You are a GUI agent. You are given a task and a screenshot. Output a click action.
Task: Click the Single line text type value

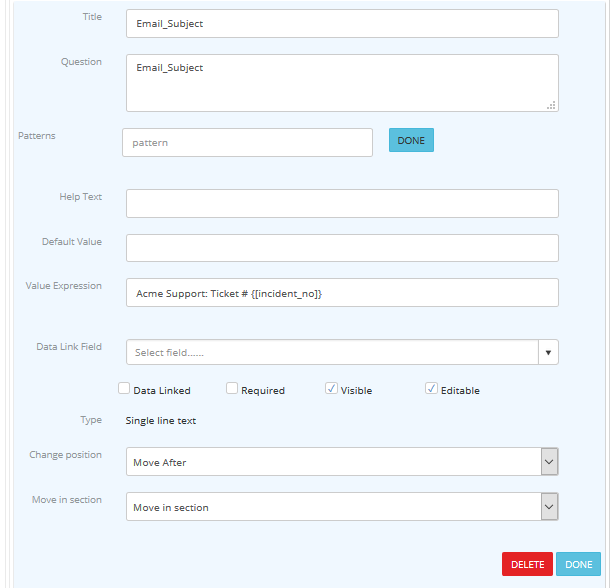(161, 421)
